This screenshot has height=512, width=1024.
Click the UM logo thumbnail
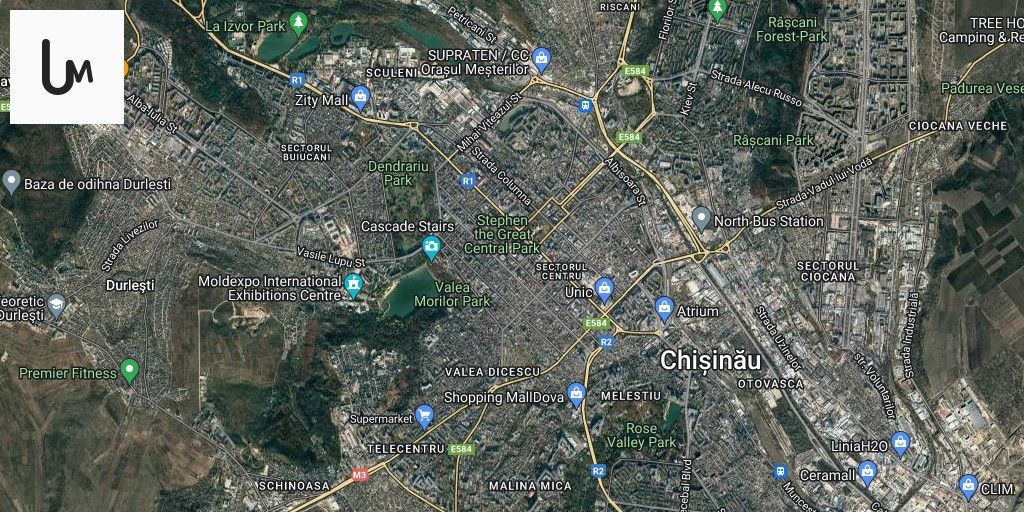(x=67, y=67)
